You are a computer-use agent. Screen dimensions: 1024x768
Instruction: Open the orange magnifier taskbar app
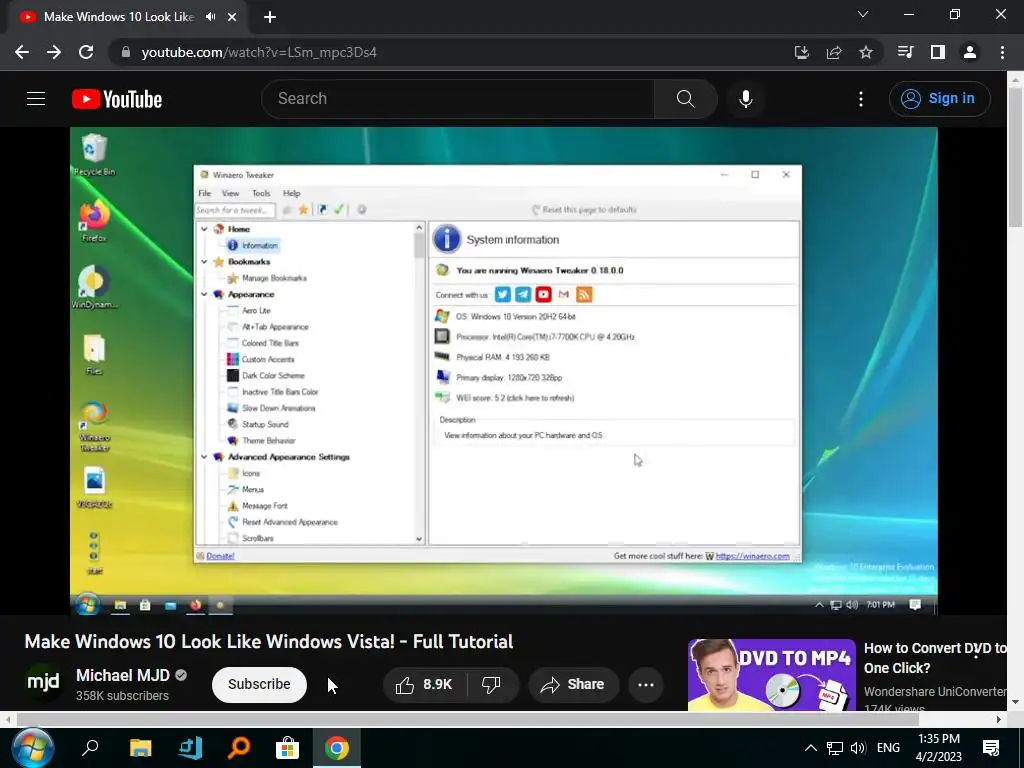[239, 748]
